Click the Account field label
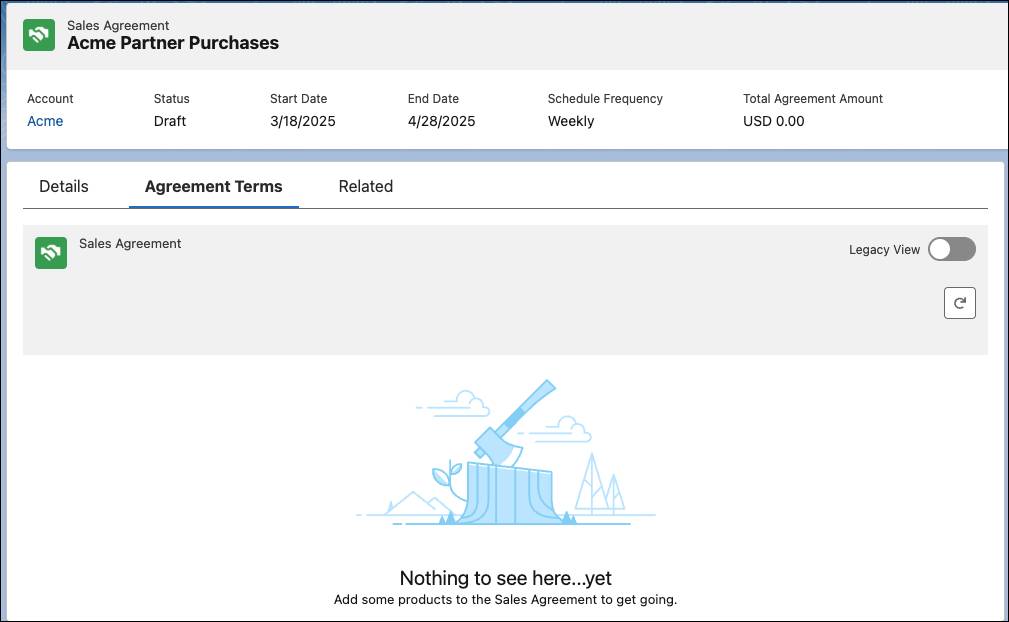This screenshot has height=622, width=1009. pyautogui.click(x=50, y=98)
